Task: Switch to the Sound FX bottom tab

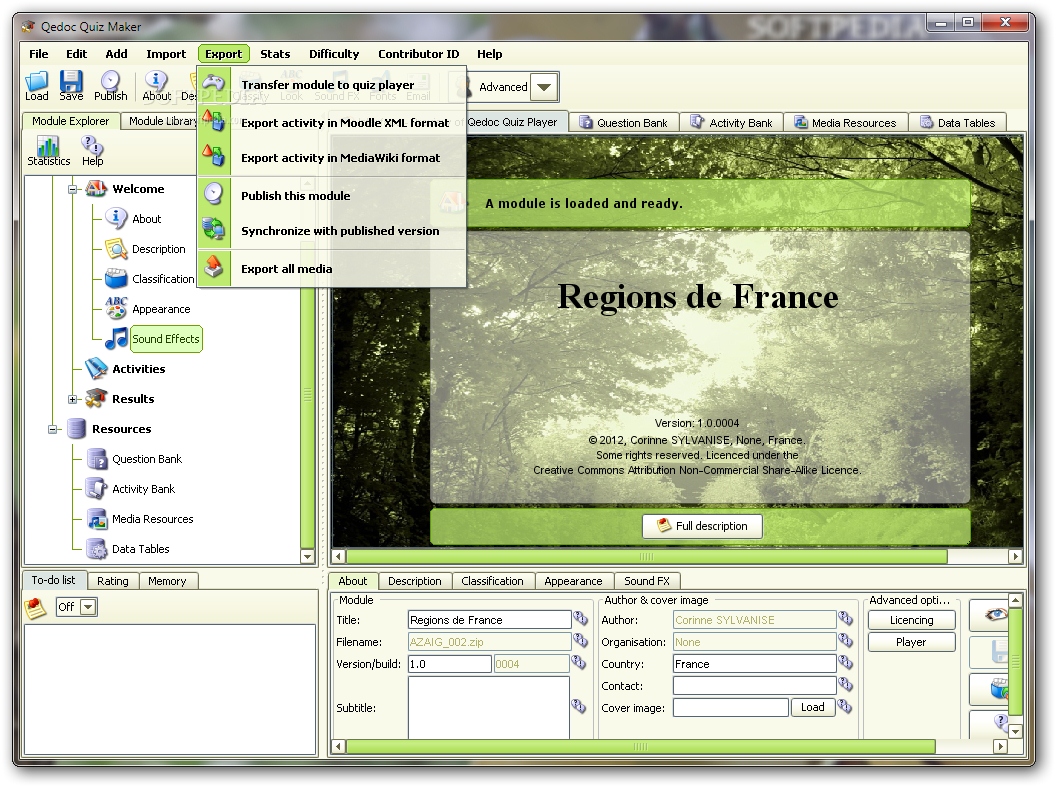Action: (647, 581)
